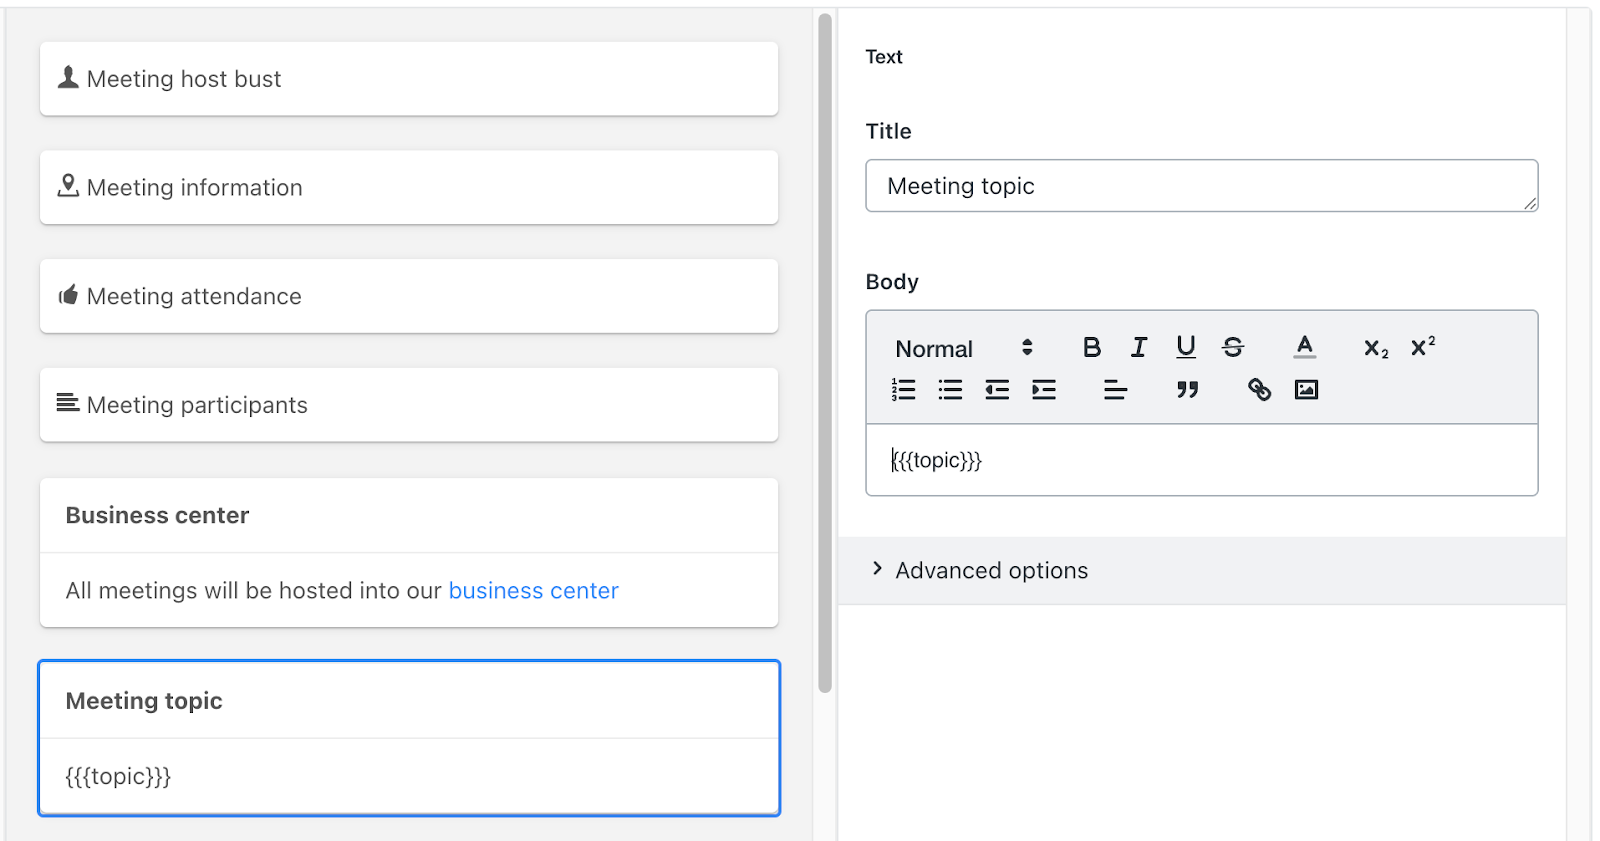
Task: Toggle bold formatting in Body toolbar
Action: 1091,347
